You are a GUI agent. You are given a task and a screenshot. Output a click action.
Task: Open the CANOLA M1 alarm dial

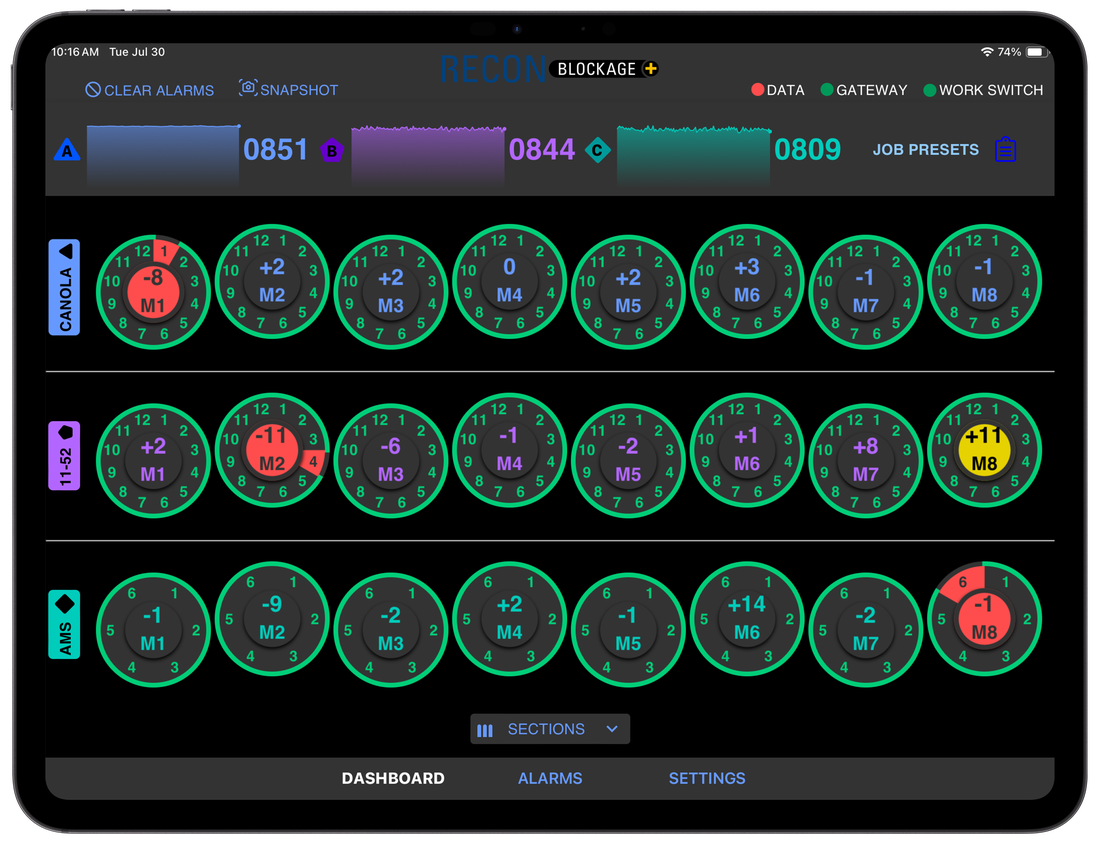click(x=153, y=292)
